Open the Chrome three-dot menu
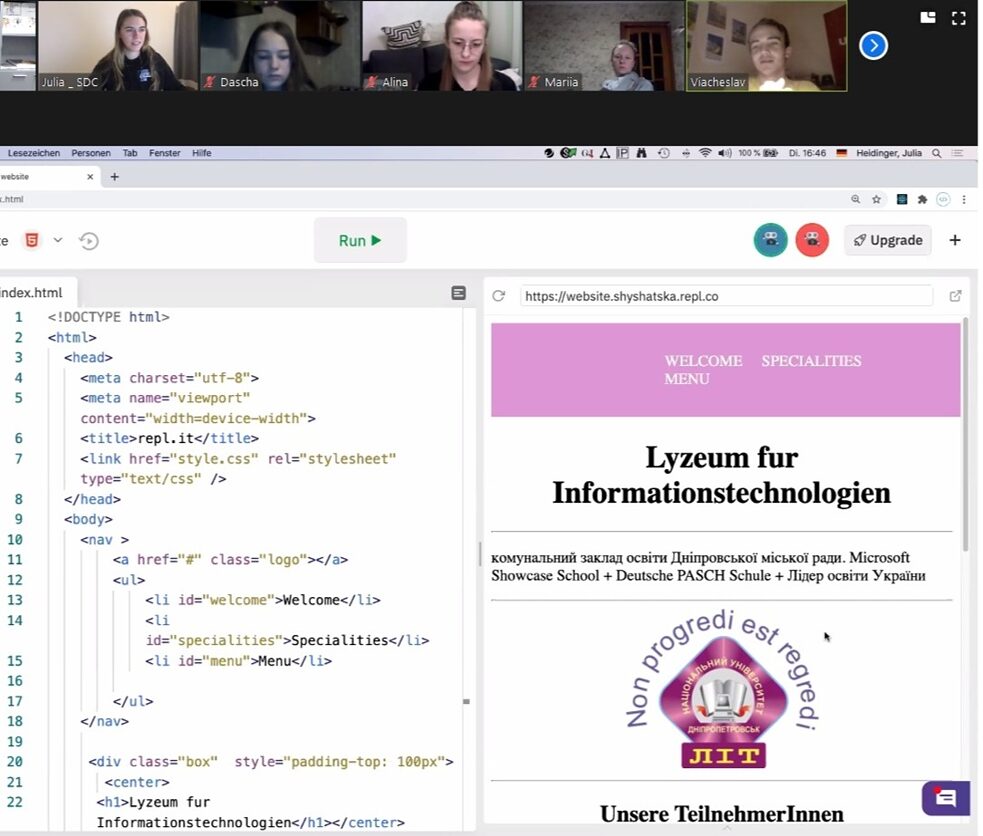Screen dimensions: 983x836 point(964,200)
